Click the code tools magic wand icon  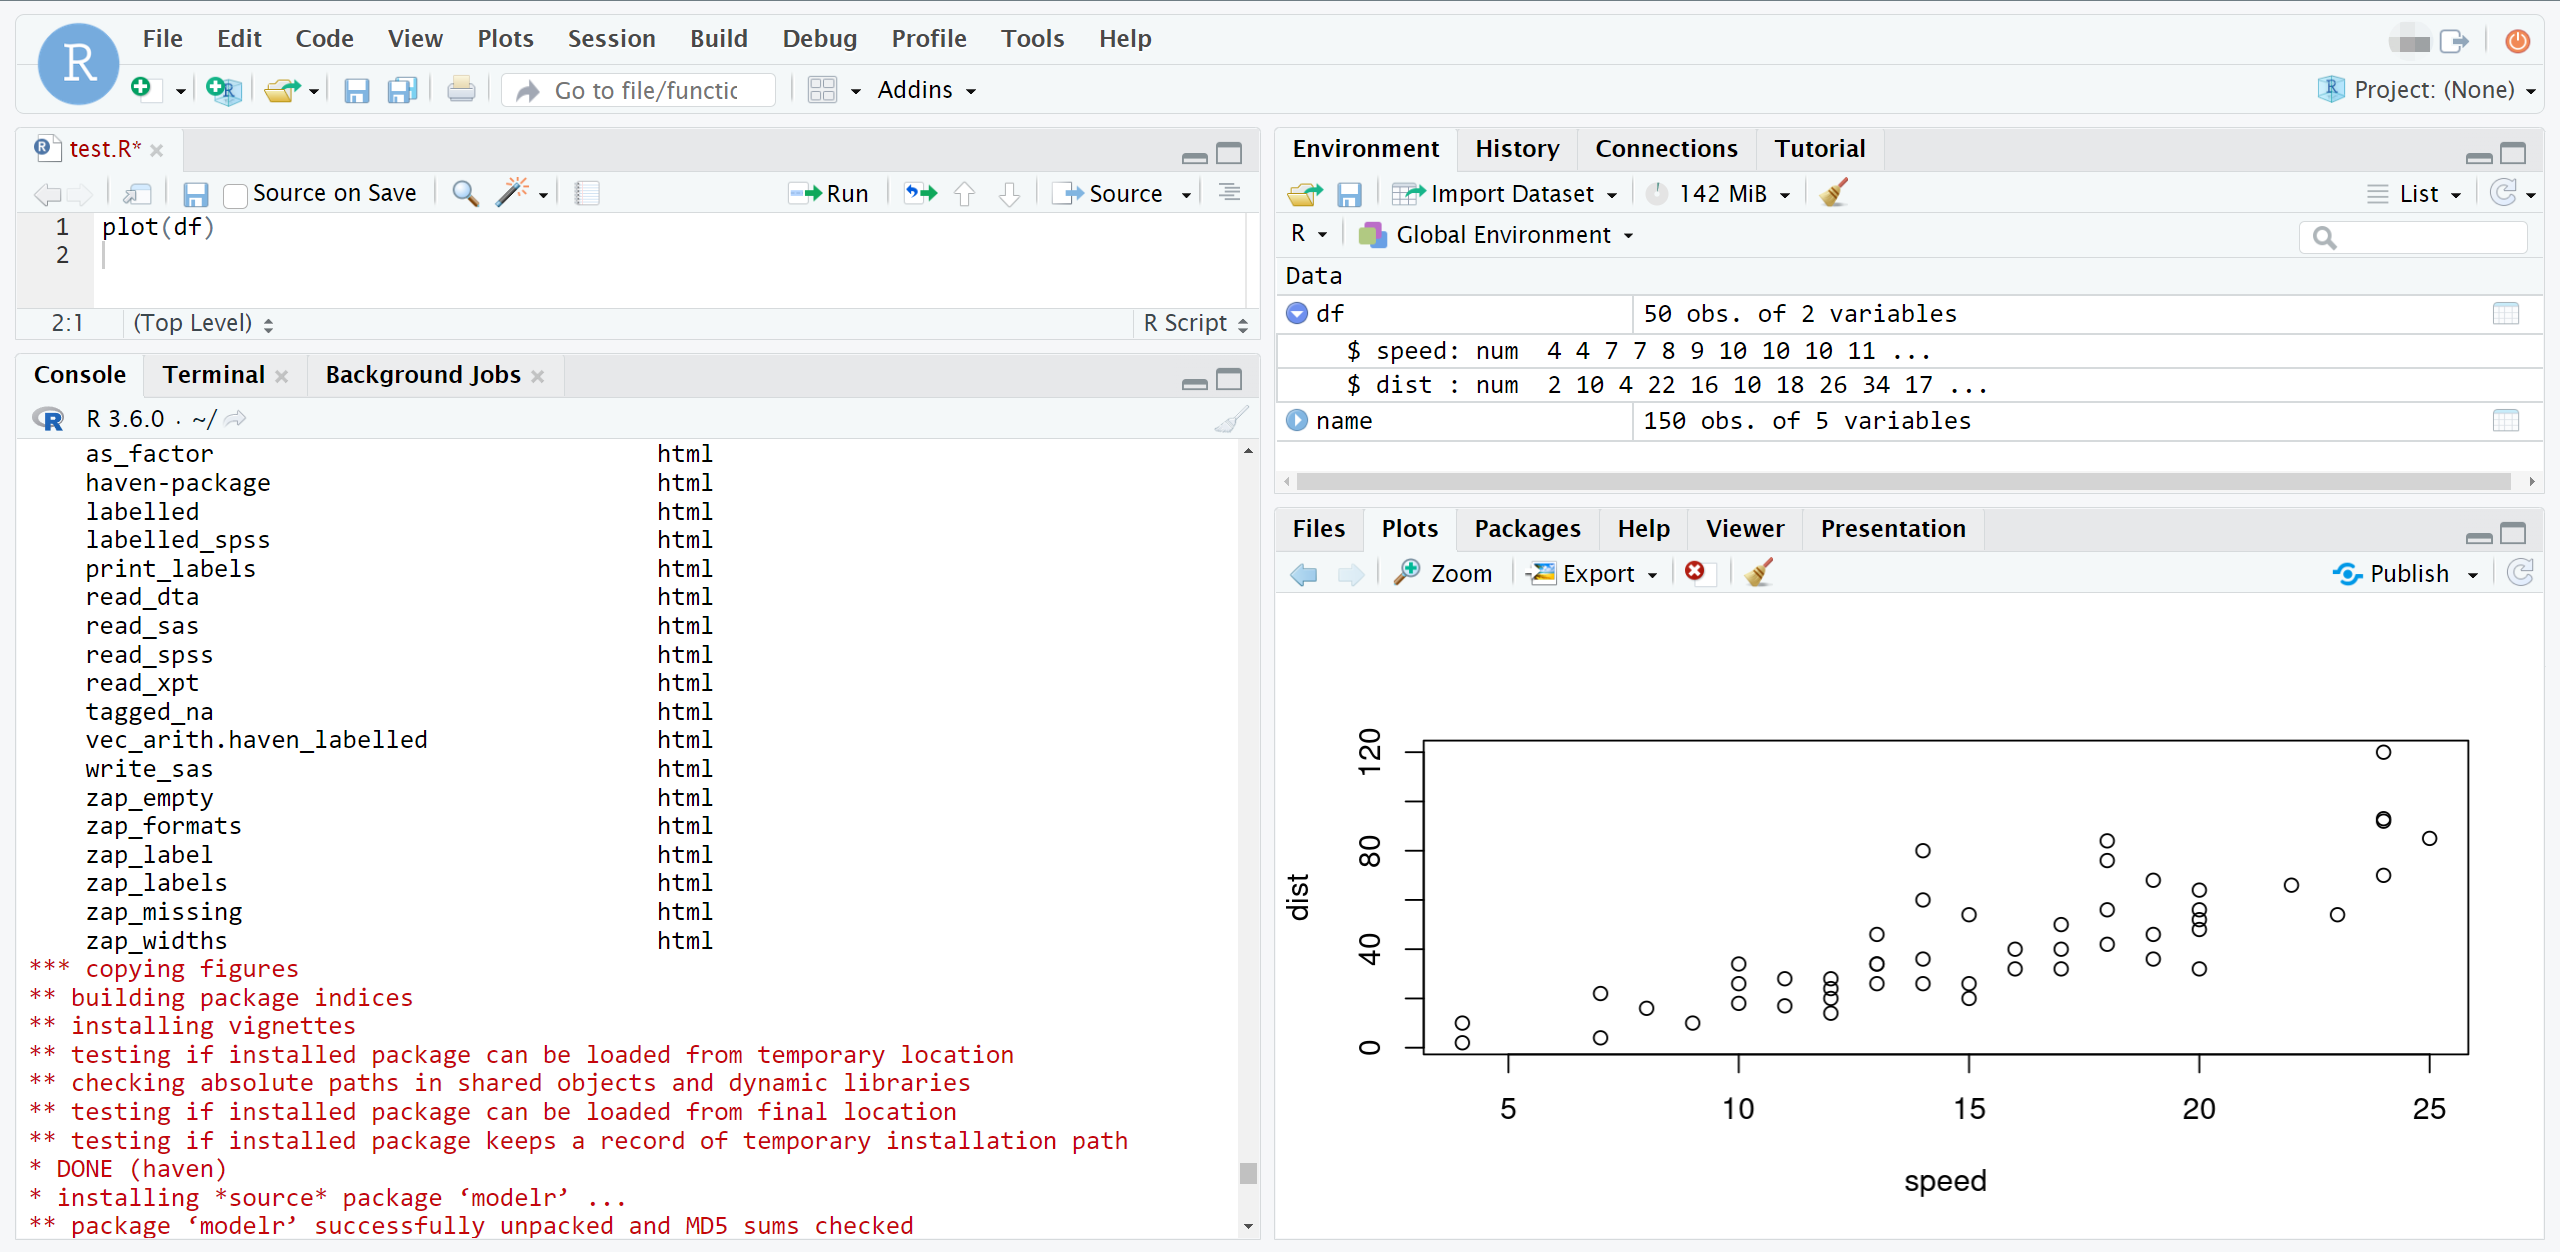click(512, 192)
